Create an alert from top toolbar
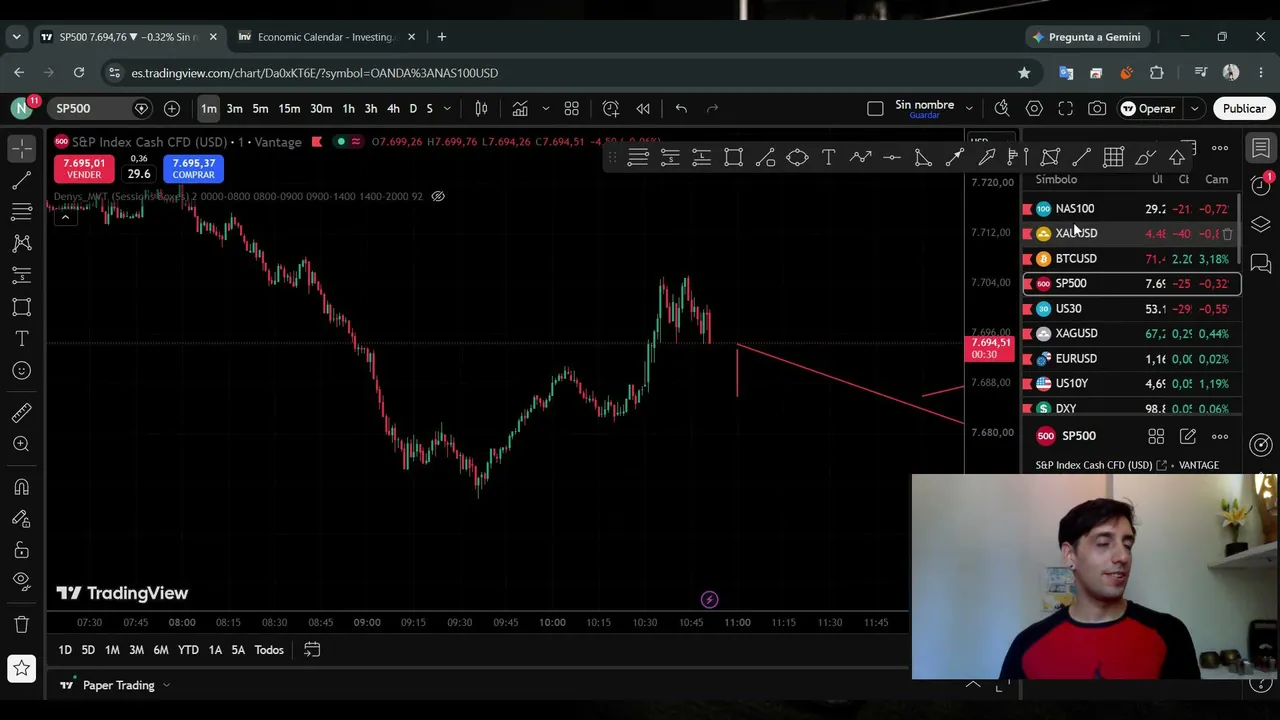The height and width of the screenshot is (720, 1280). [611, 108]
